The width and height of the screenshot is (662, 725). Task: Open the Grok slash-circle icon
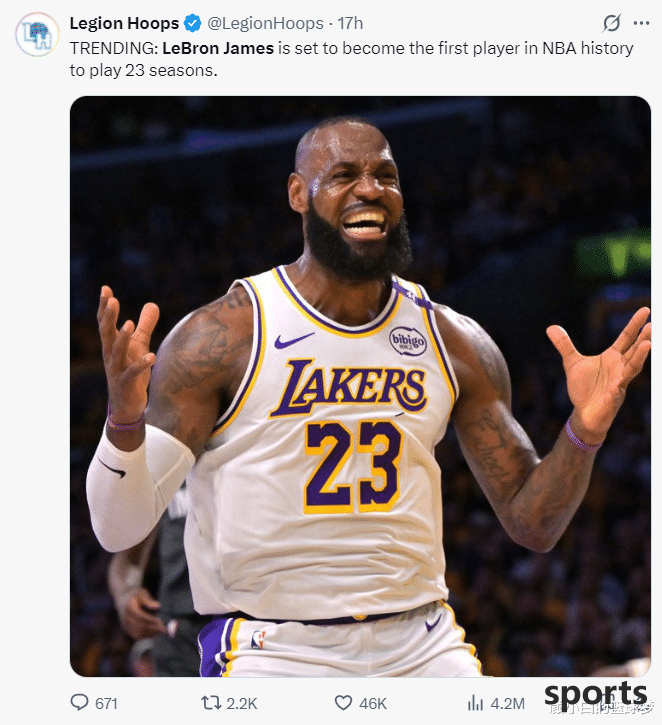click(611, 23)
